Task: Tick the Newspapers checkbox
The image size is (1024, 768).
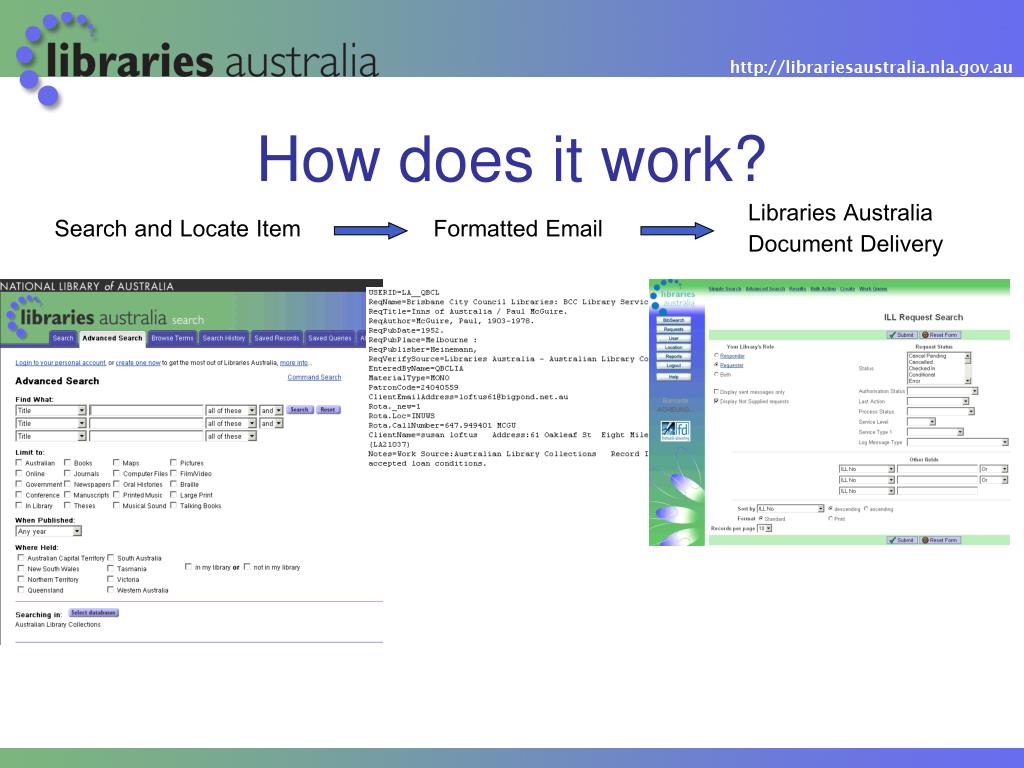Action: click(x=67, y=484)
